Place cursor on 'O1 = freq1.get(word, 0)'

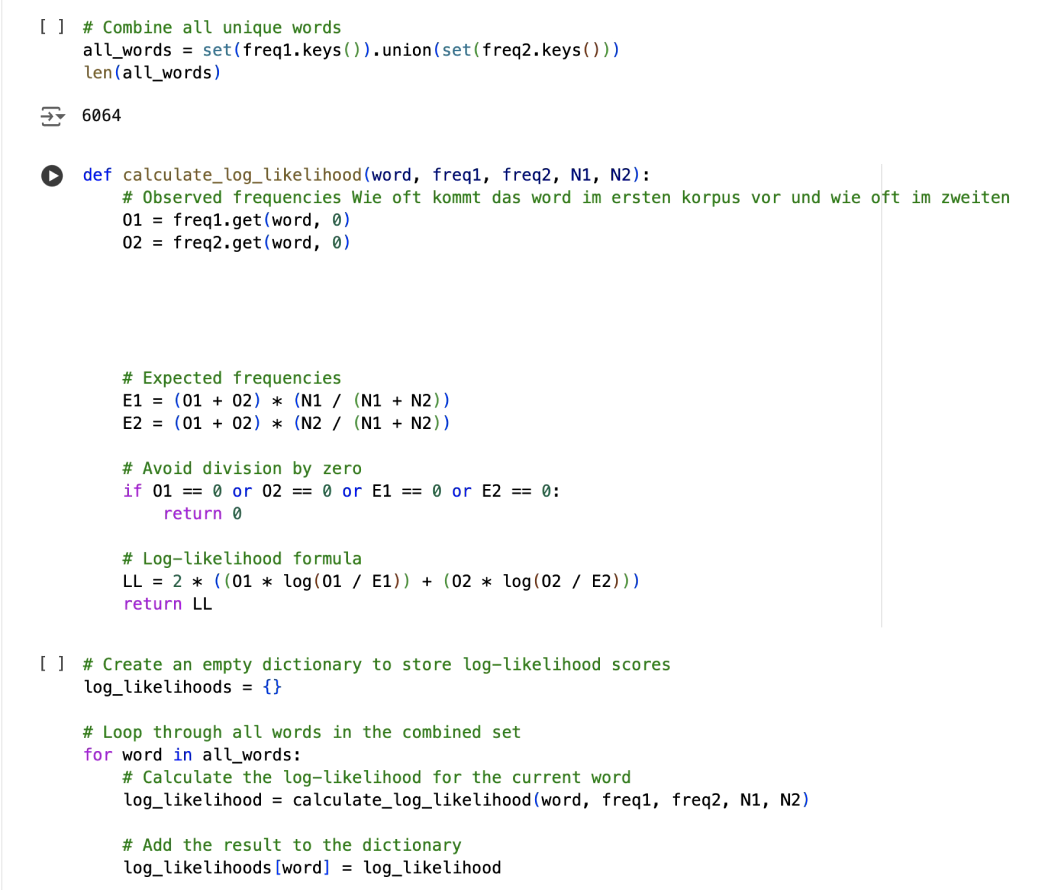[x=236, y=220]
